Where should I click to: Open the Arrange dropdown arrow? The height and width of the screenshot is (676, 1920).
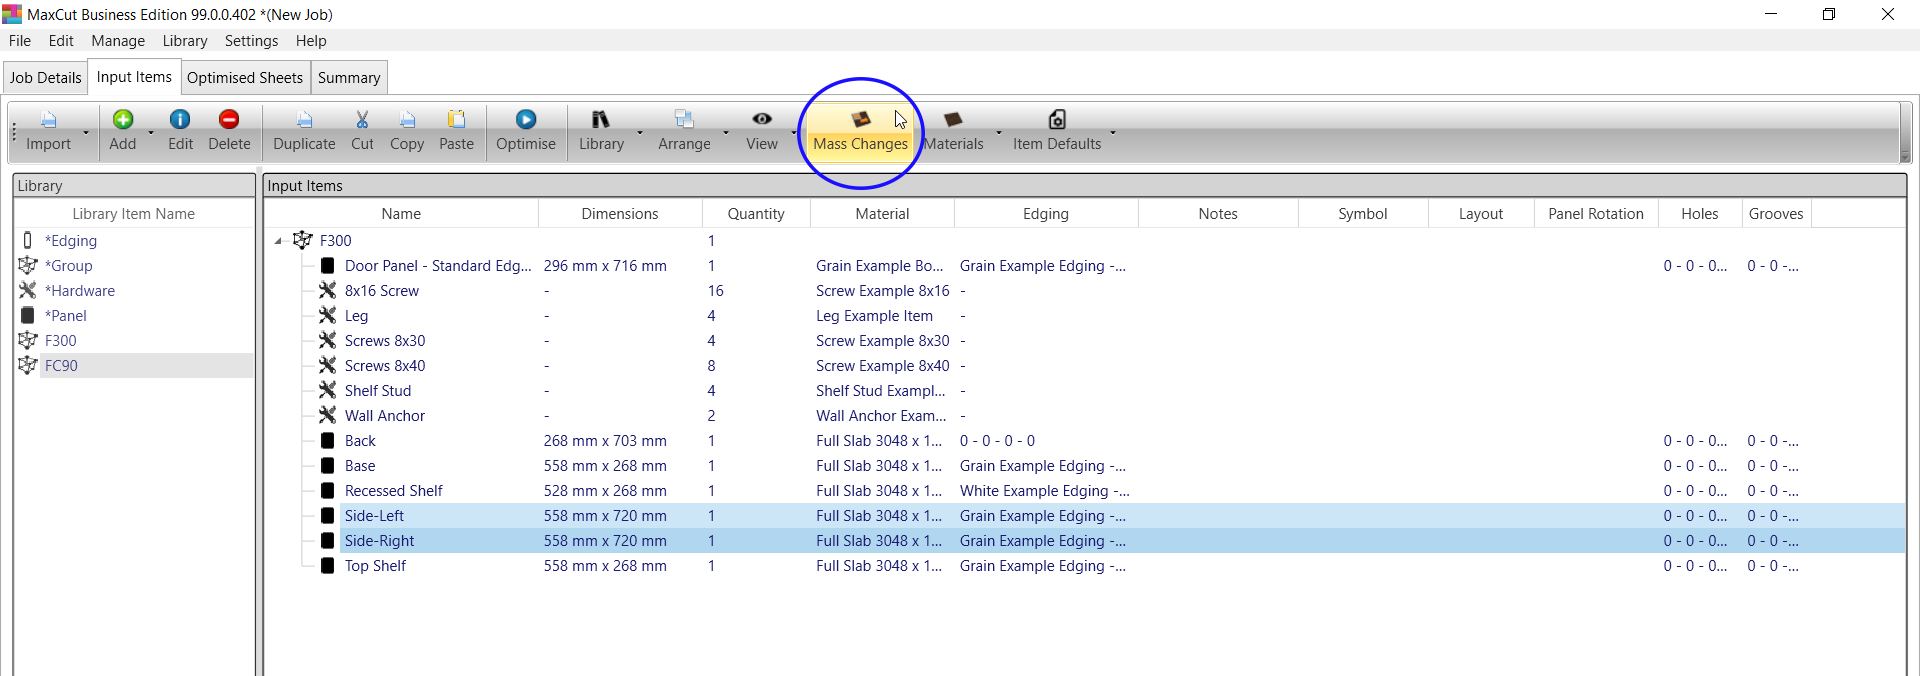pos(726,132)
